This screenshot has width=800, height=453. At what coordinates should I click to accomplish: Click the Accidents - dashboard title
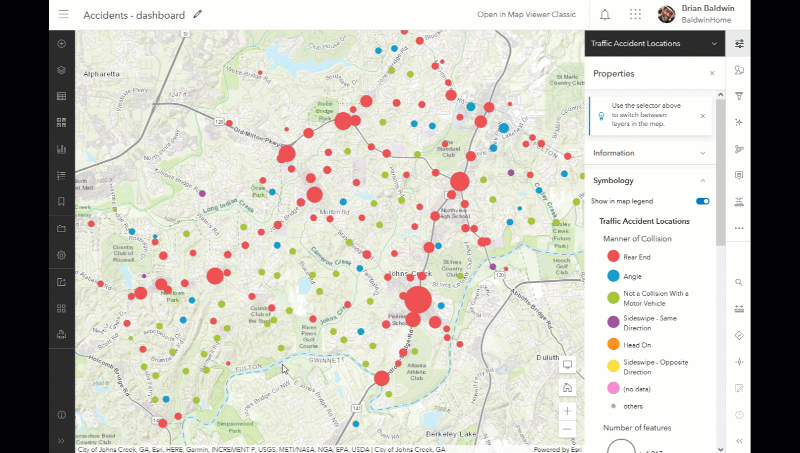coord(134,15)
